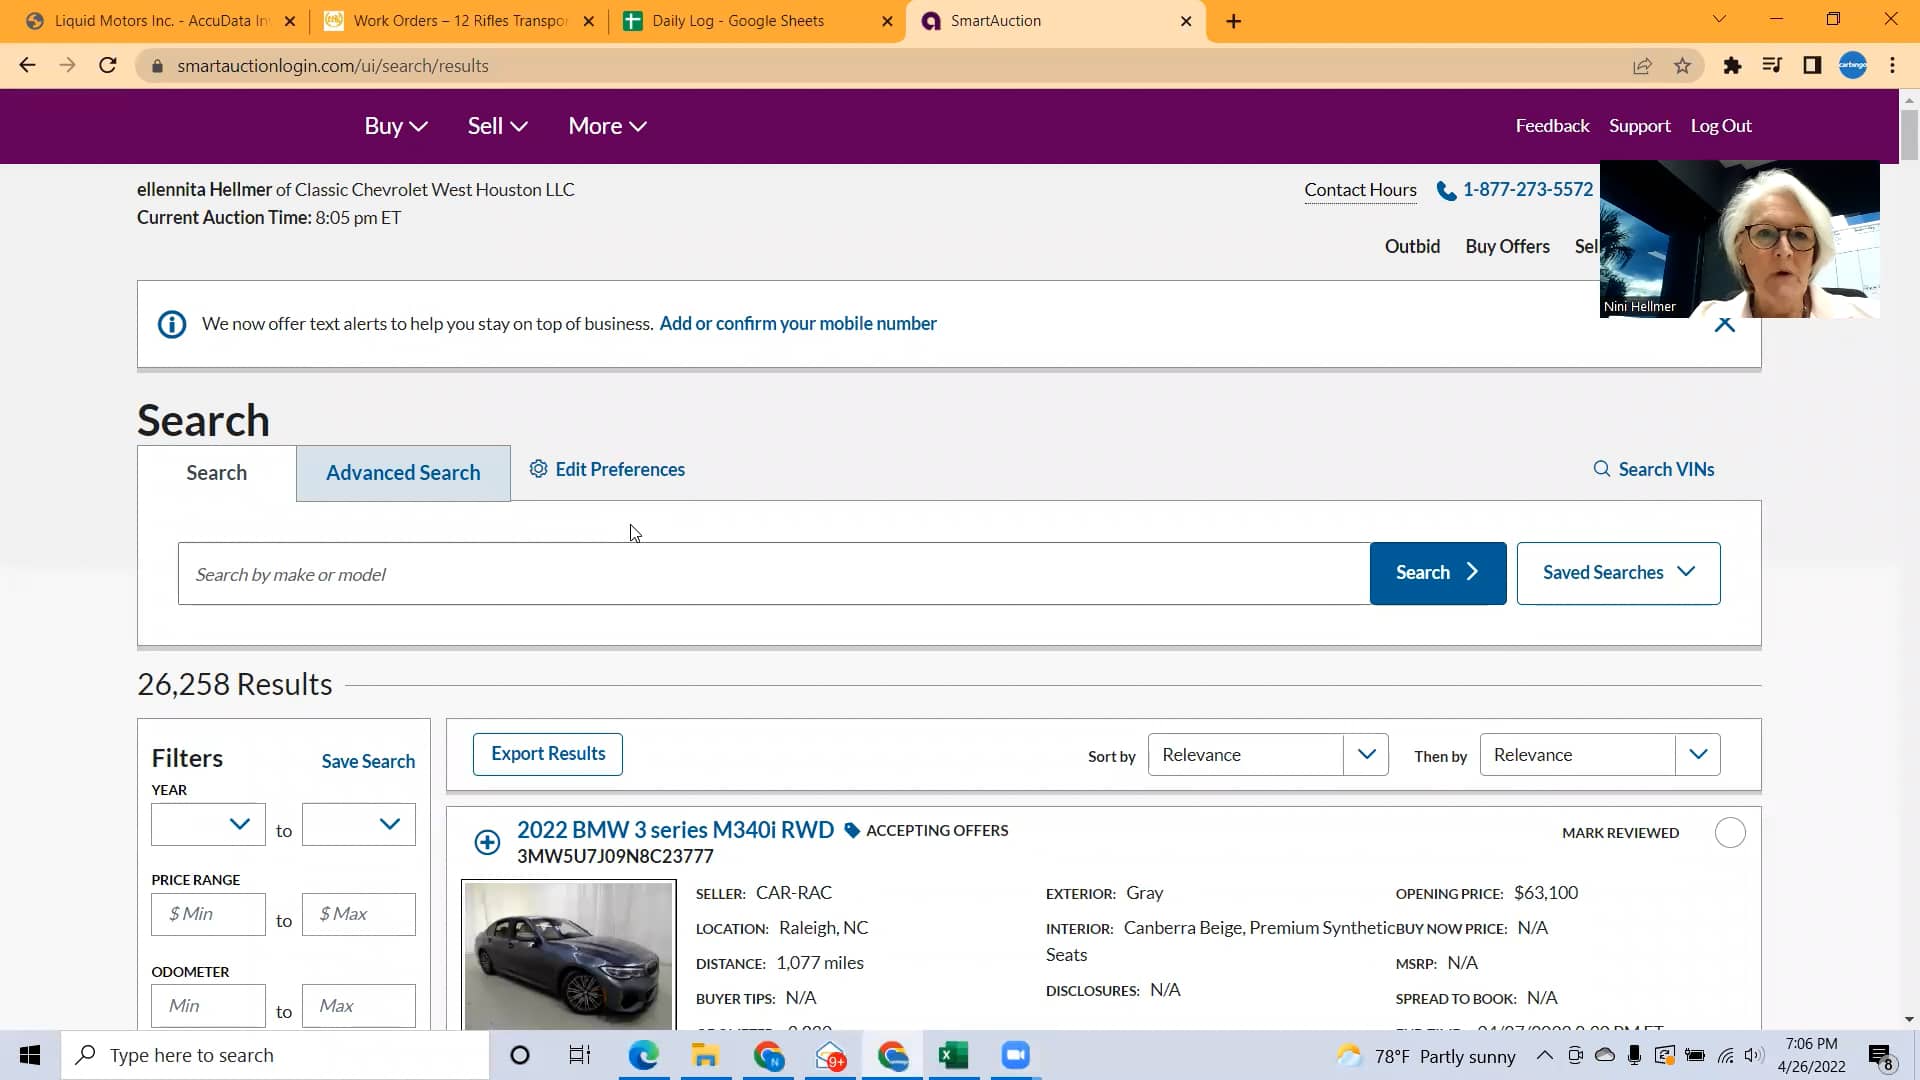This screenshot has height=1080, width=1920.
Task: Open Task View on the taskbar
Action: click(x=580, y=1055)
